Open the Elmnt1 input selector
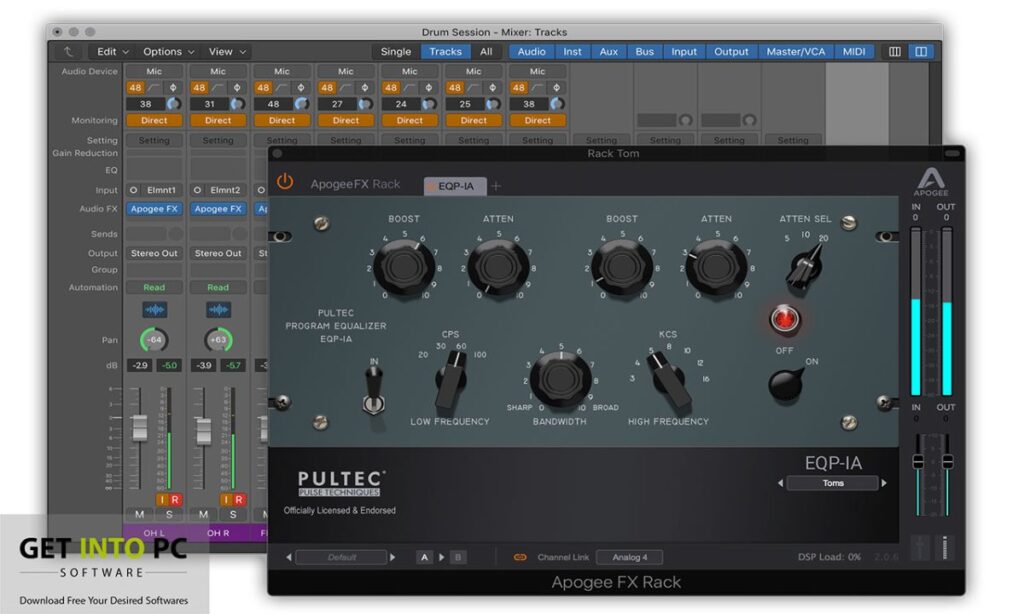 [161, 190]
